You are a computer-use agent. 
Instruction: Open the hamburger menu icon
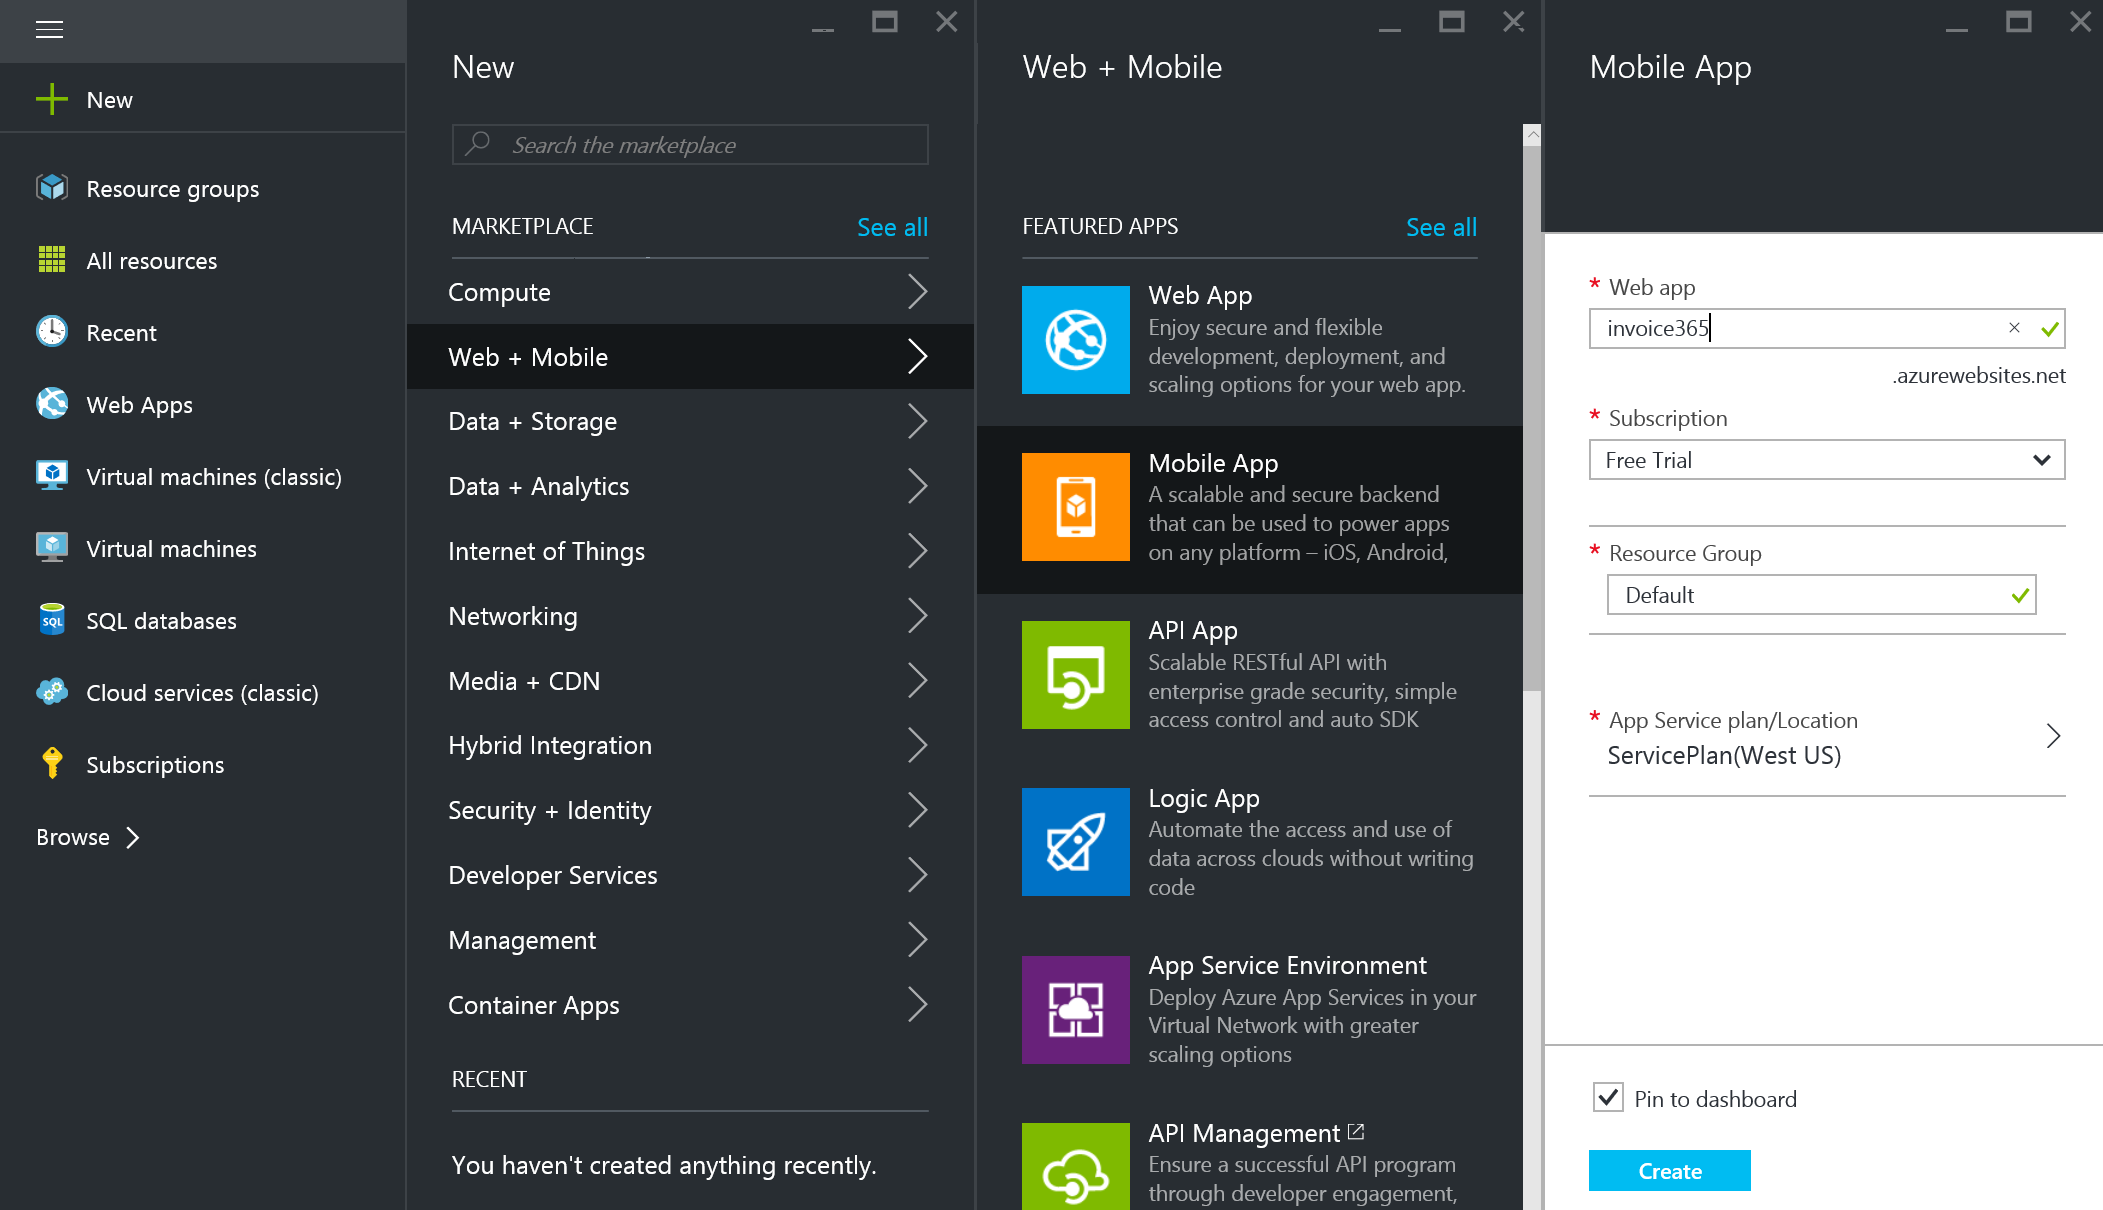click(x=49, y=30)
